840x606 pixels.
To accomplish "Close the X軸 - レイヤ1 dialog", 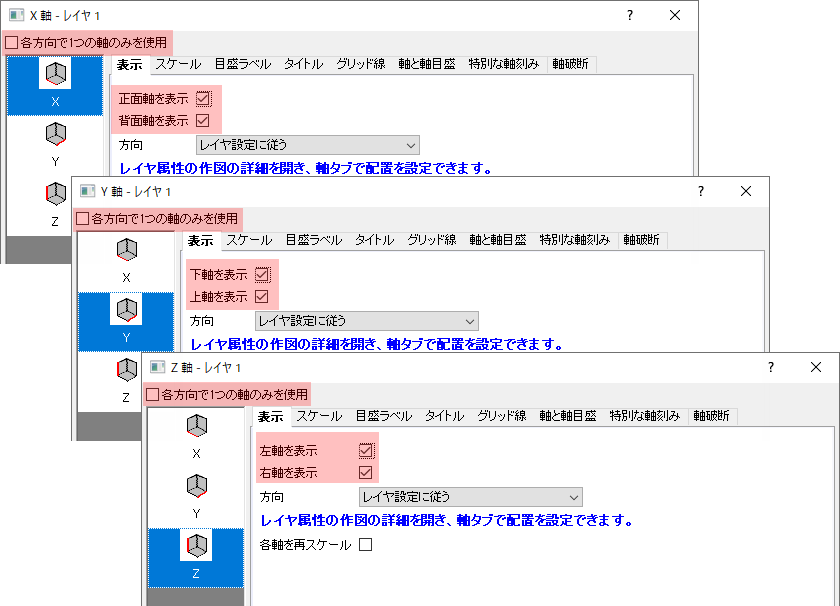I will 675,15.
